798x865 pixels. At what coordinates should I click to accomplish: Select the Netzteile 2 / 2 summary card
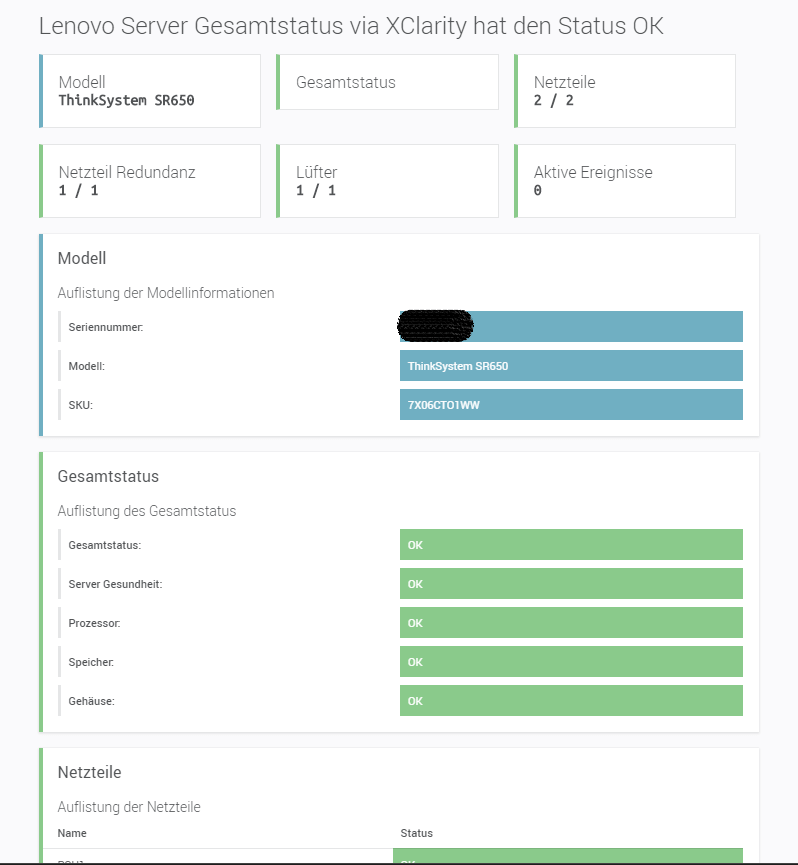click(625, 91)
